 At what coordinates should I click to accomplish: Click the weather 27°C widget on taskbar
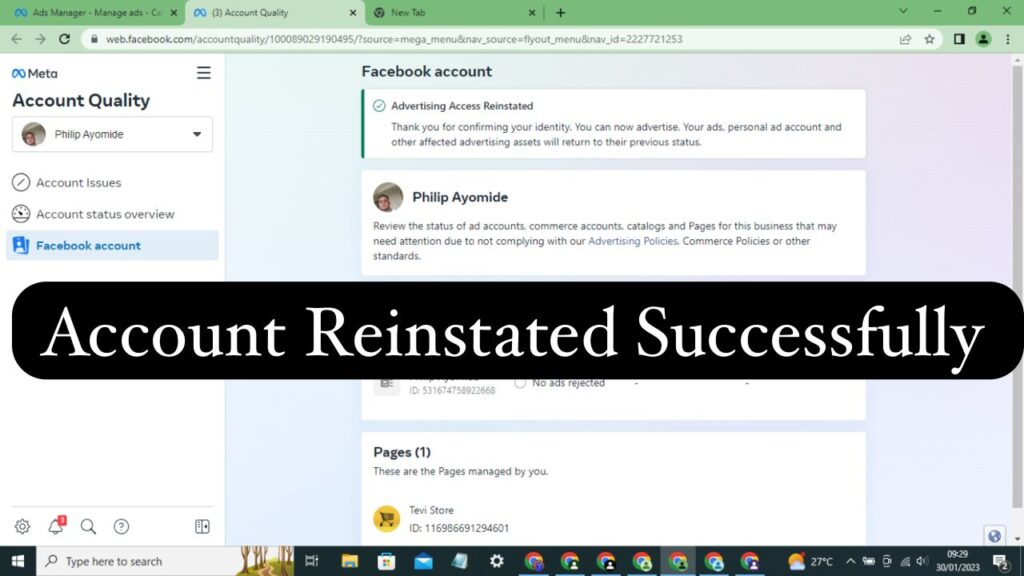(810, 561)
